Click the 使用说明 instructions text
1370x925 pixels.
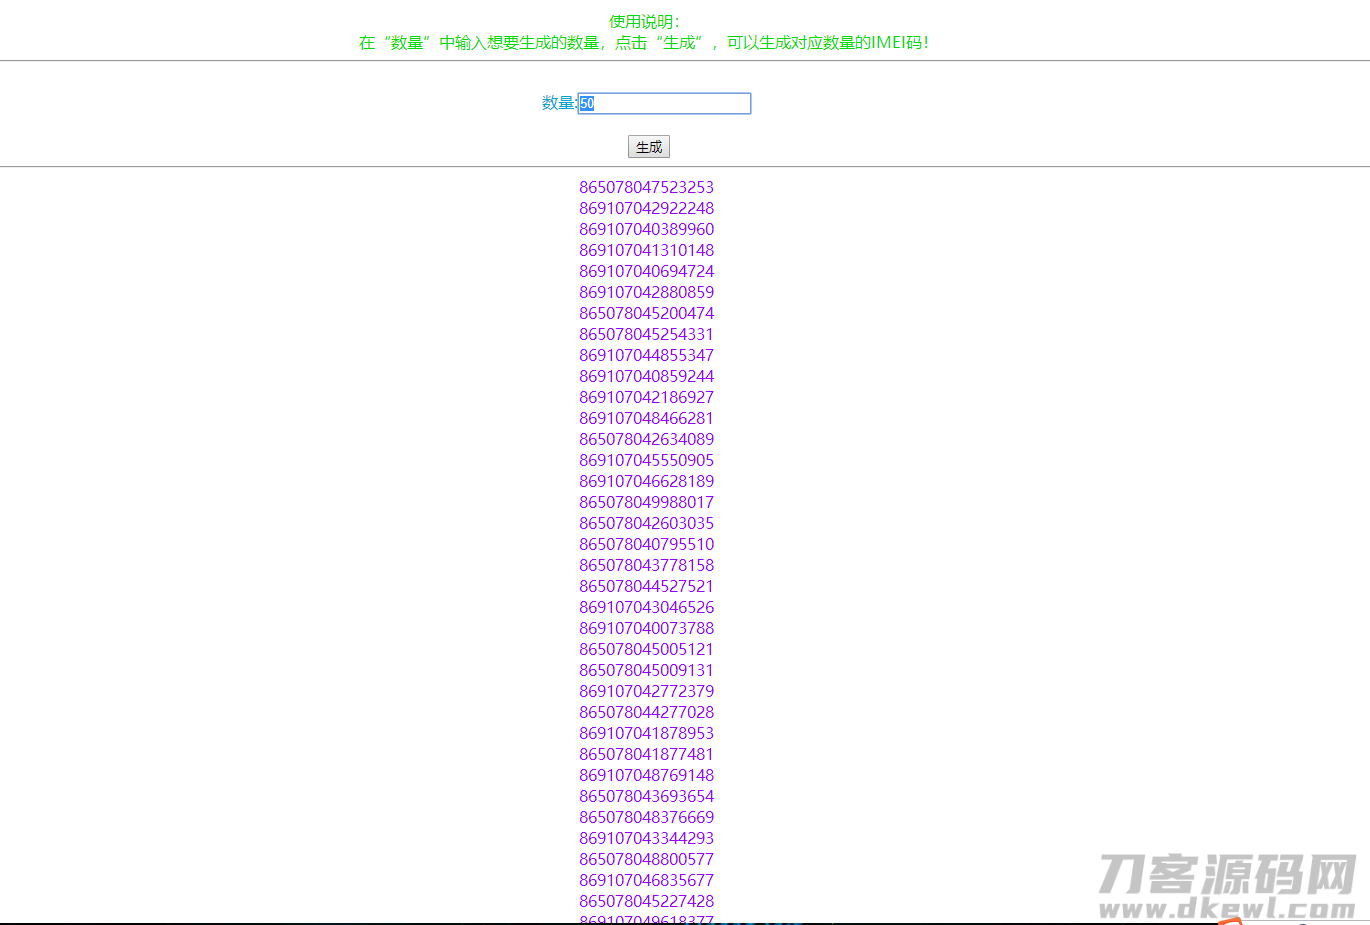645,19
